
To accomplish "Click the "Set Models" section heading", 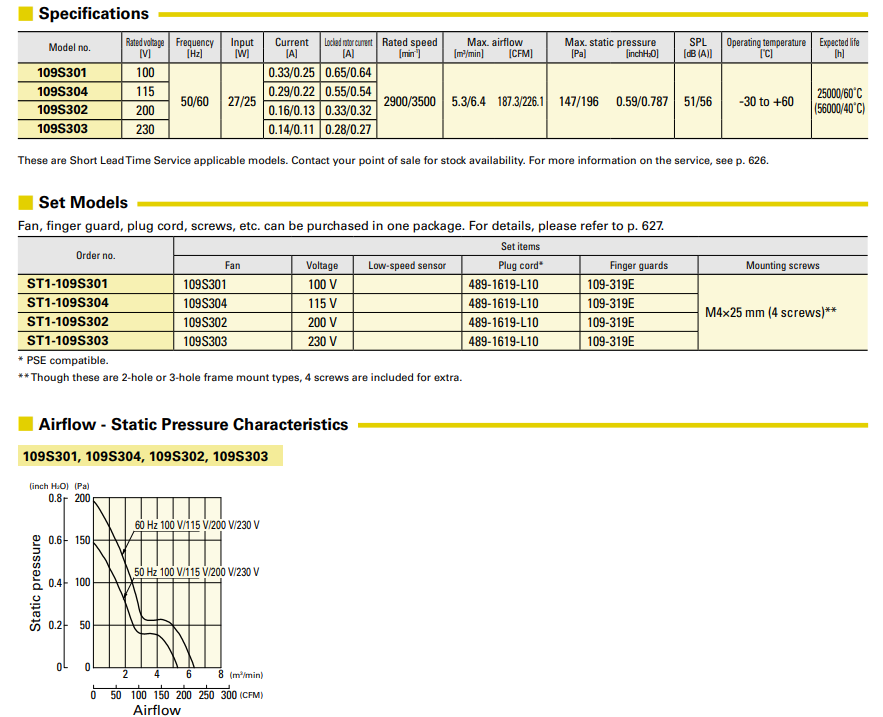I will [83, 203].
